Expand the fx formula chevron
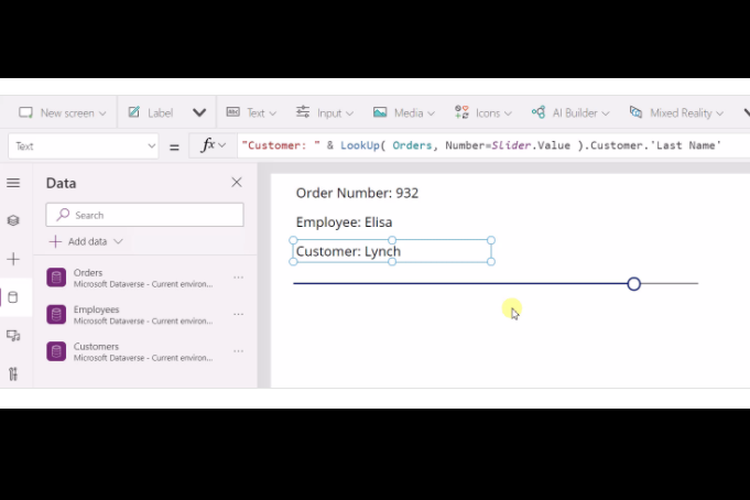This screenshot has height=500, width=750. [222, 146]
